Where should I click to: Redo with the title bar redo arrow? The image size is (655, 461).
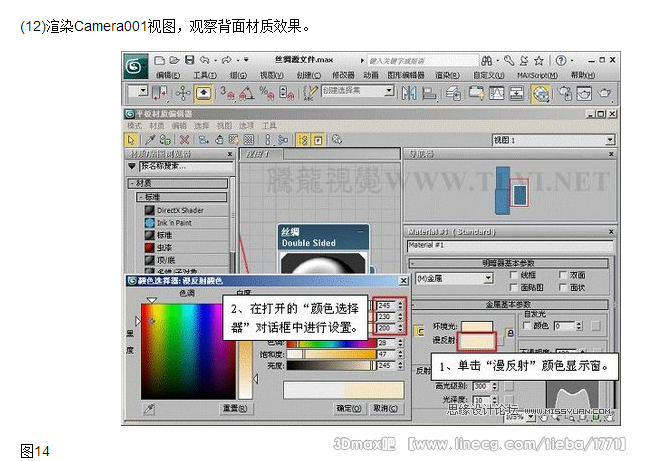[x=226, y=60]
